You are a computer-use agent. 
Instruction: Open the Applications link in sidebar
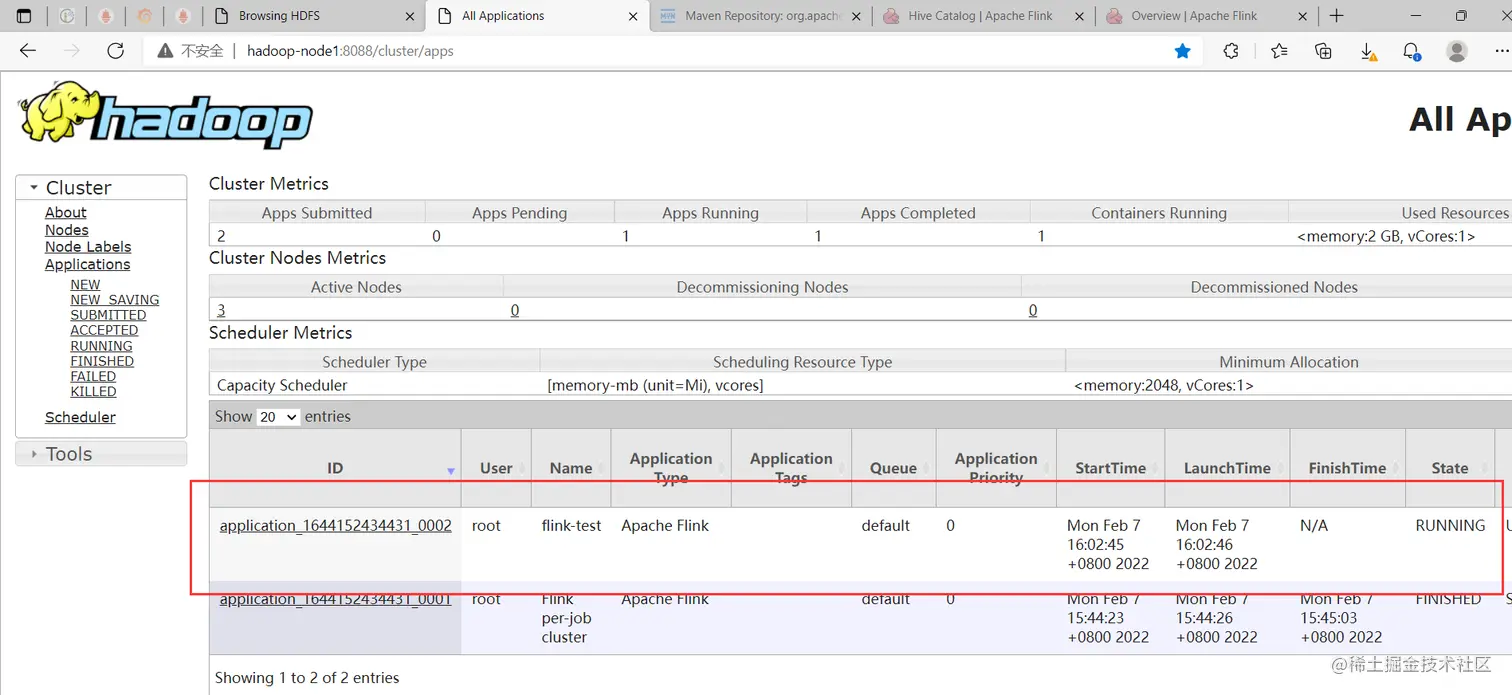[x=87, y=264]
